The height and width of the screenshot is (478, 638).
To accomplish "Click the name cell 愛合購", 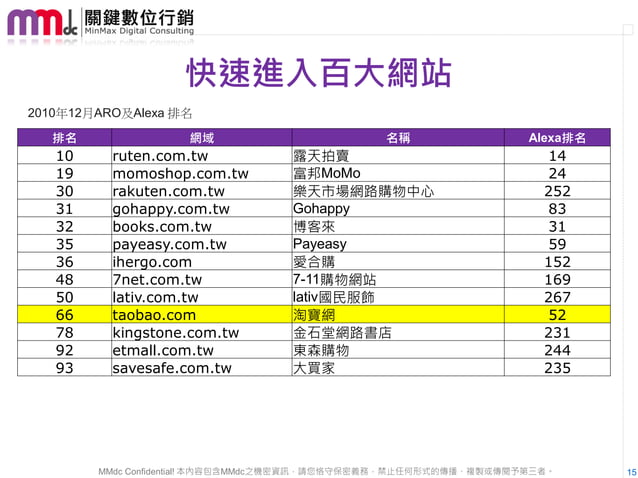I will point(398,262).
